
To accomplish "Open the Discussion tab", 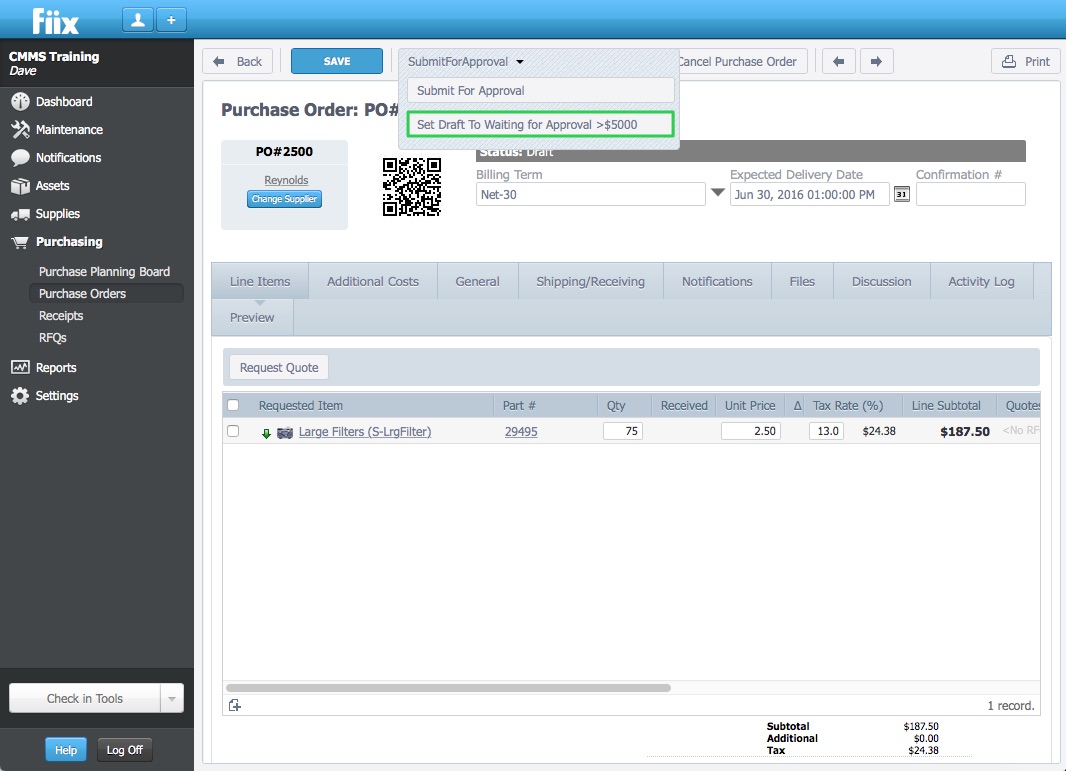I will point(882,281).
